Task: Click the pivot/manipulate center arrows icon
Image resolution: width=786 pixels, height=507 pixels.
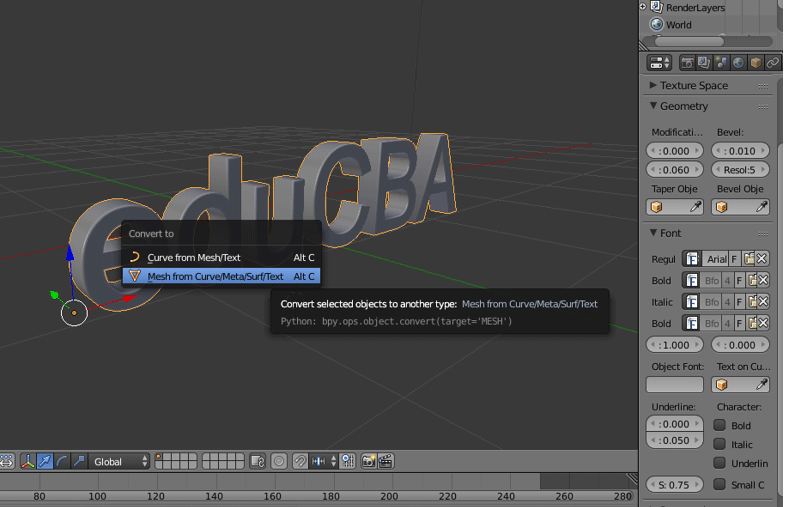Action: pos(7,461)
